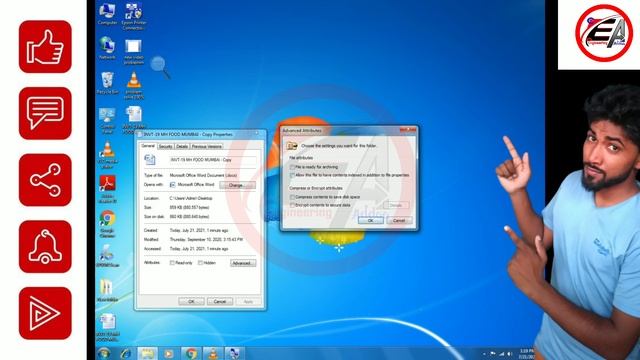Select the Recycle Bin icon
The image size is (640, 360).
pyautogui.click(x=107, y=83)
